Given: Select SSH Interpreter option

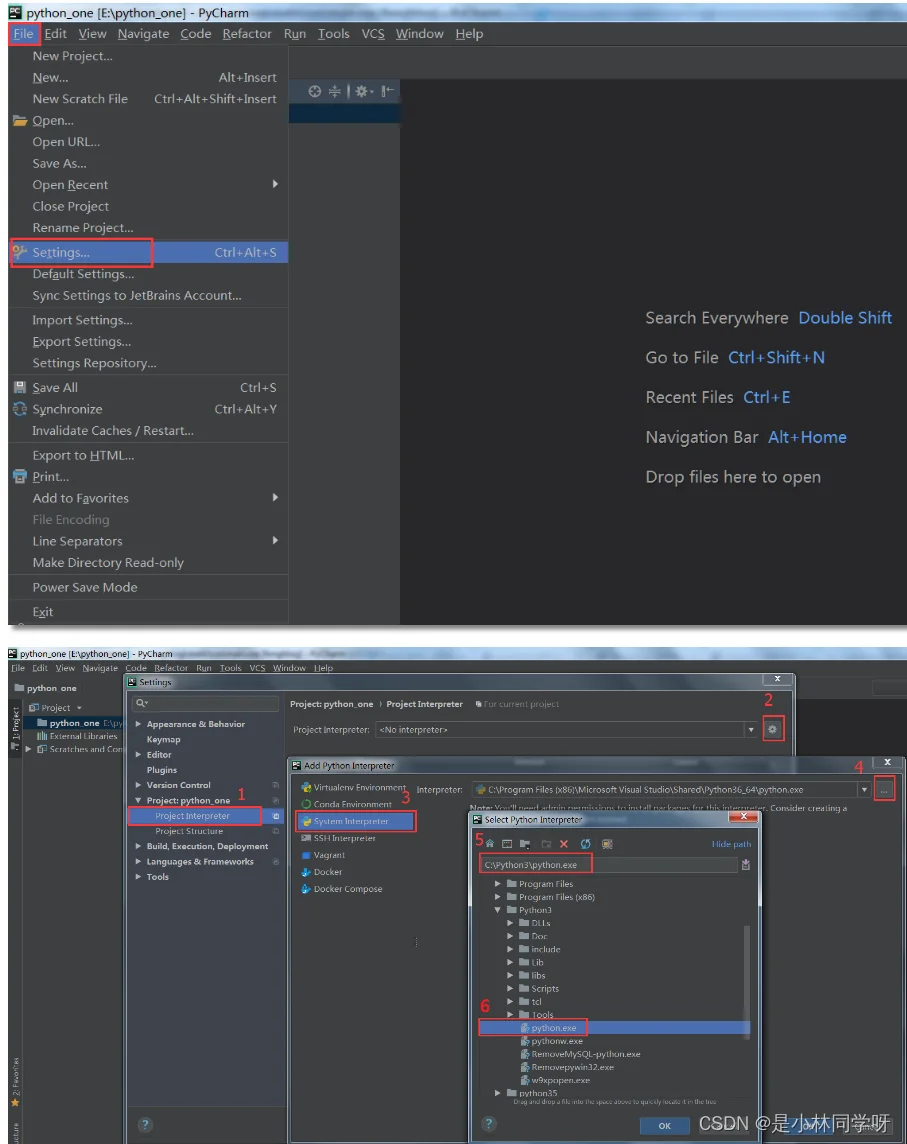Looking at the screenshot, I should tap(339, 838).
